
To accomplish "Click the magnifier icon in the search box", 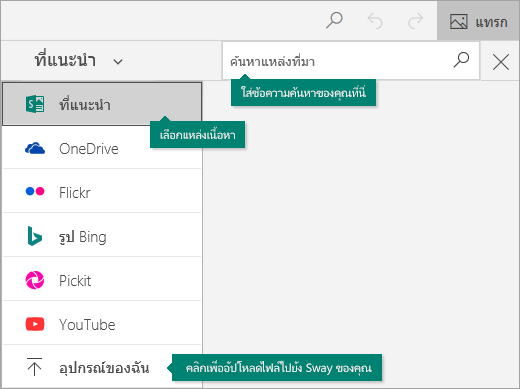I will coord(461,60).
